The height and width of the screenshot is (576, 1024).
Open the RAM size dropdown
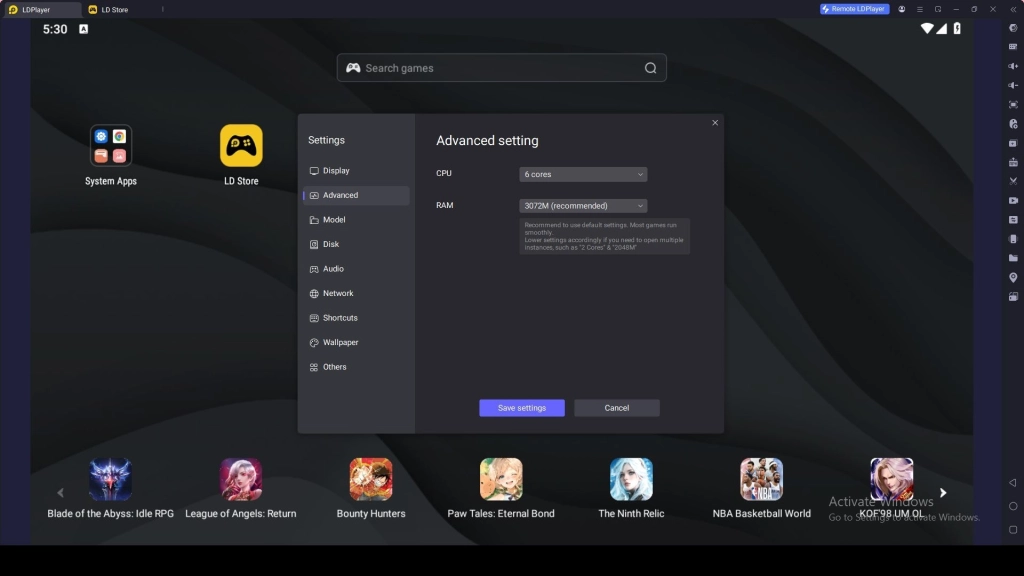tap(582, 205)
